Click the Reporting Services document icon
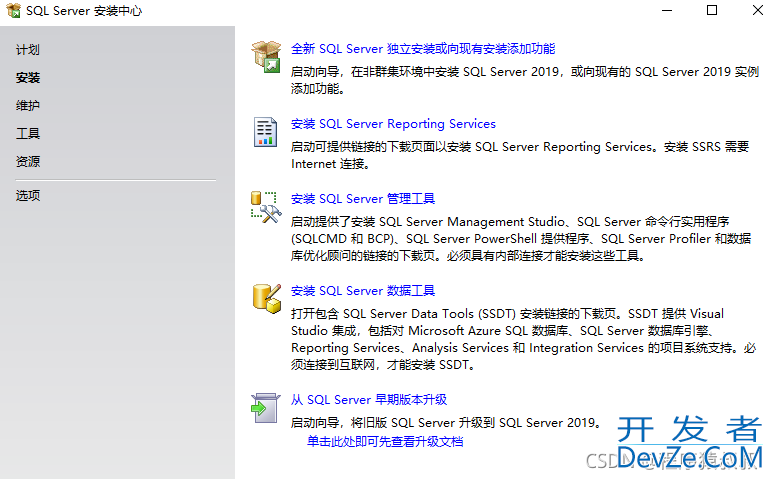Image resolution: width=773 pixels, height=479 pixels. (265, 132)
